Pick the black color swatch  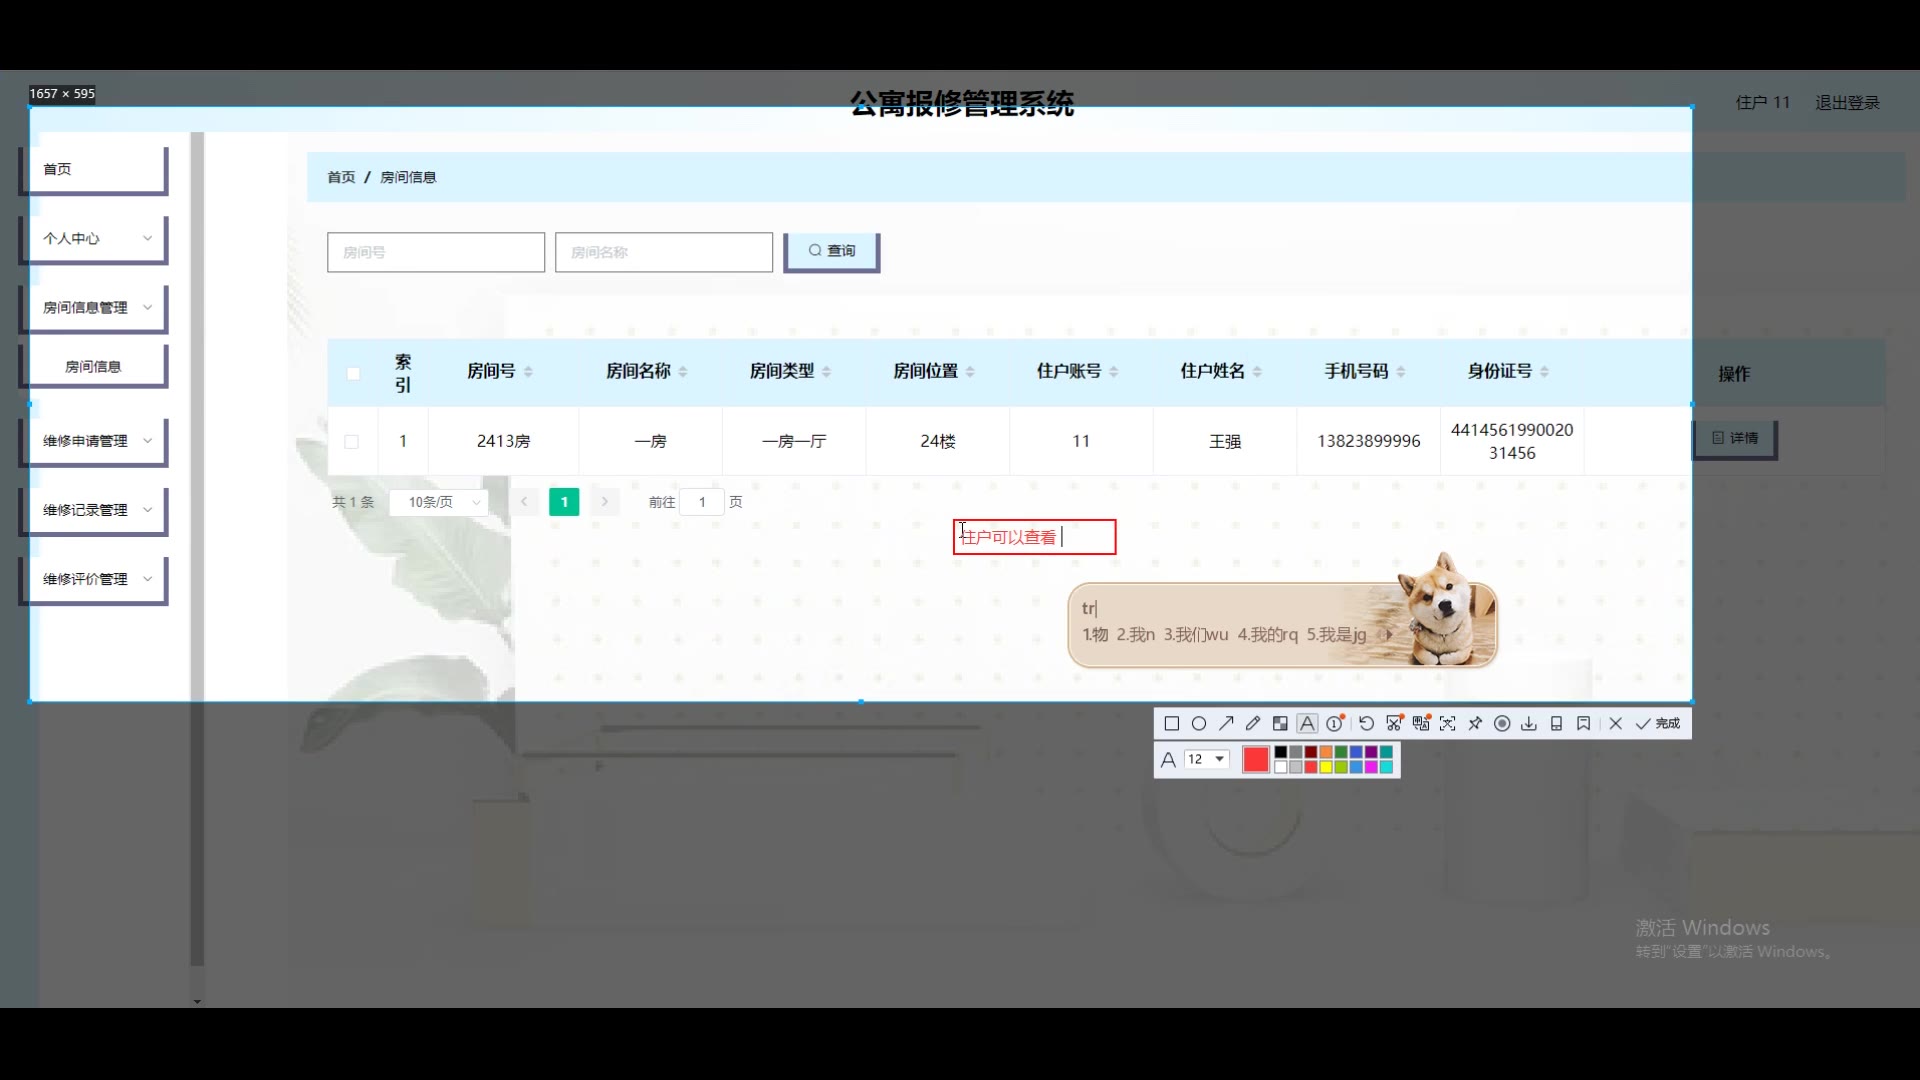pyautogui.click(x=1281, y=753)
